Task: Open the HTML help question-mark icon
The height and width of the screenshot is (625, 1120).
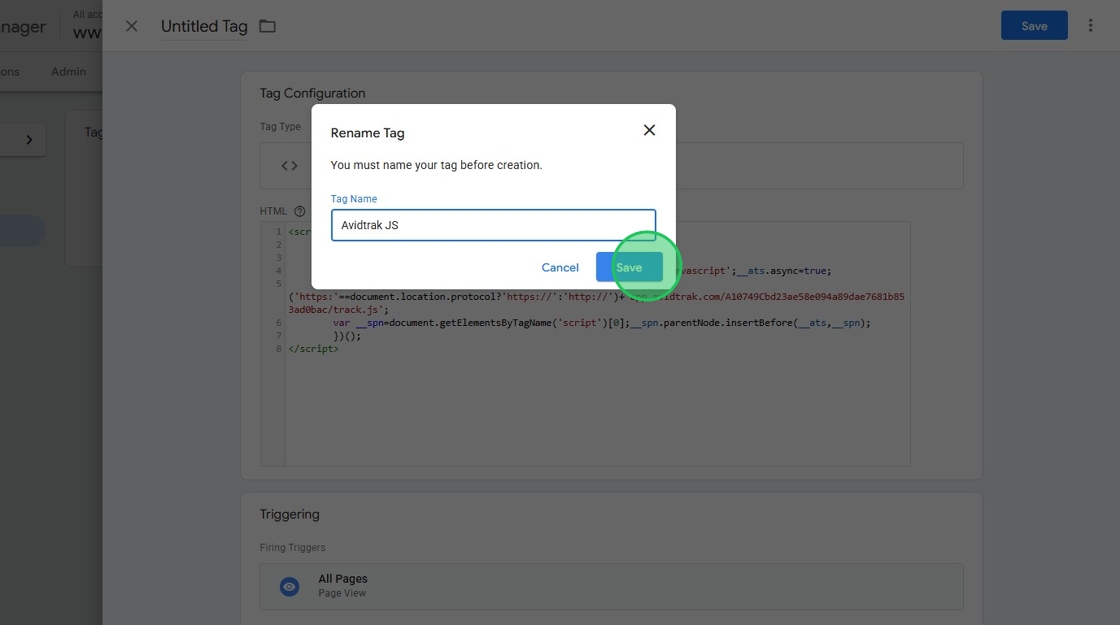Action: point(299,211)
